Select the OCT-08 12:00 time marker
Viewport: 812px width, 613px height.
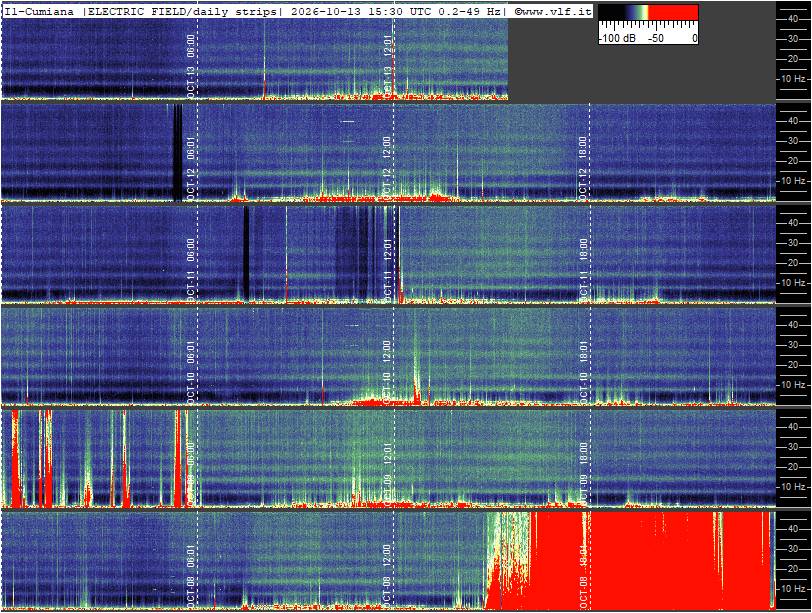pos(387,576)
